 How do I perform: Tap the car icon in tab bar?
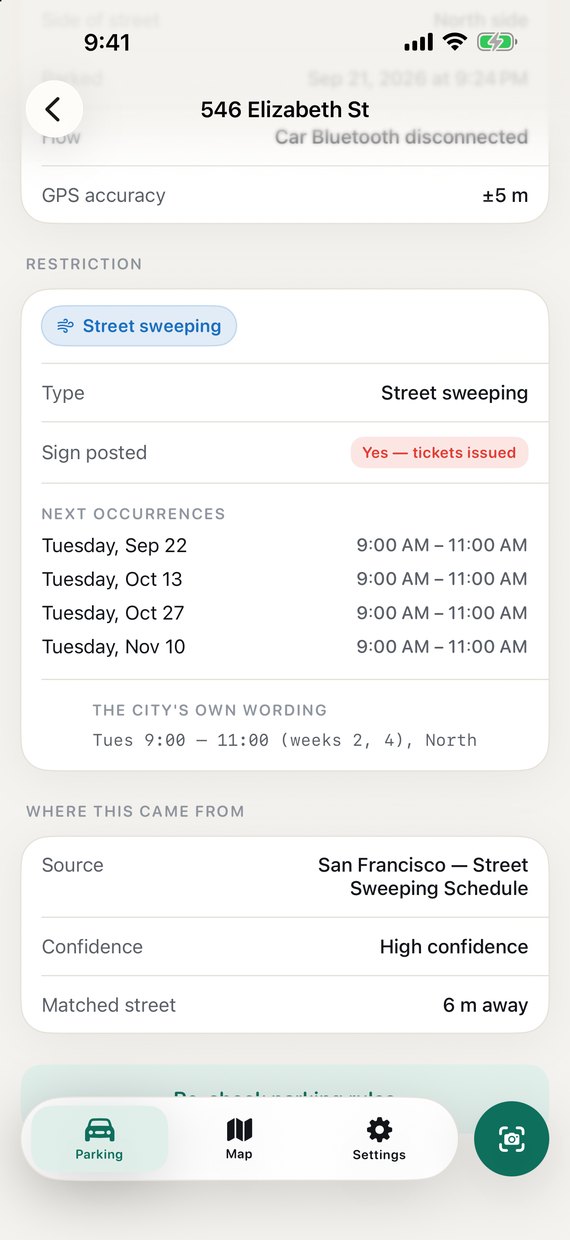pos(99,1130)
